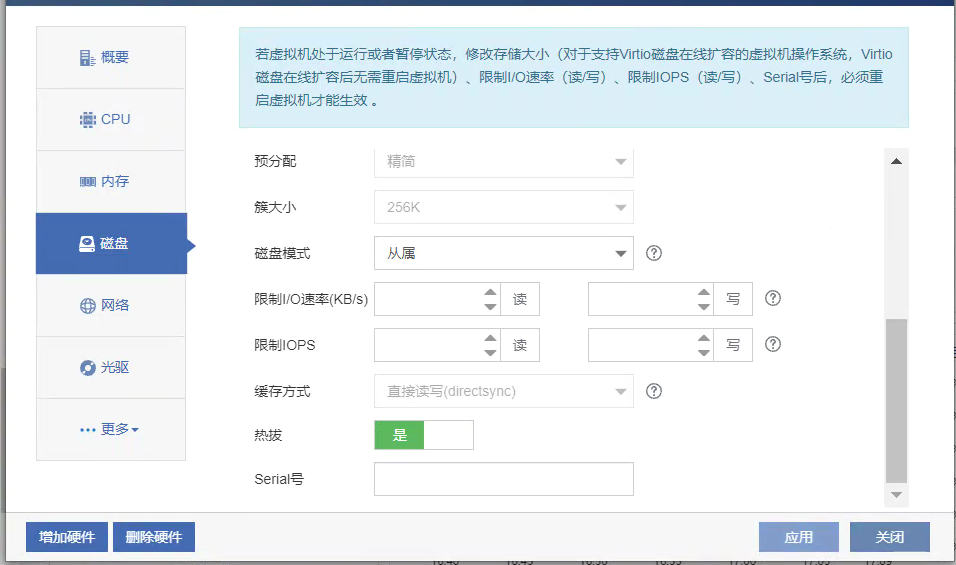The image size is (956, 565).
Task: Click the 删除硬件 delete hardware button
Action: pos(154,537)
